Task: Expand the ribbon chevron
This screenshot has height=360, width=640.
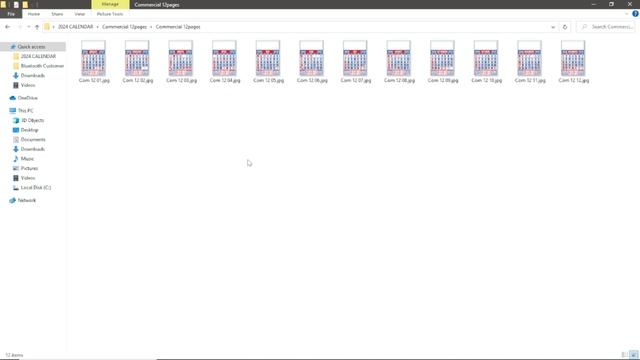Action: [x=627, y=14]
